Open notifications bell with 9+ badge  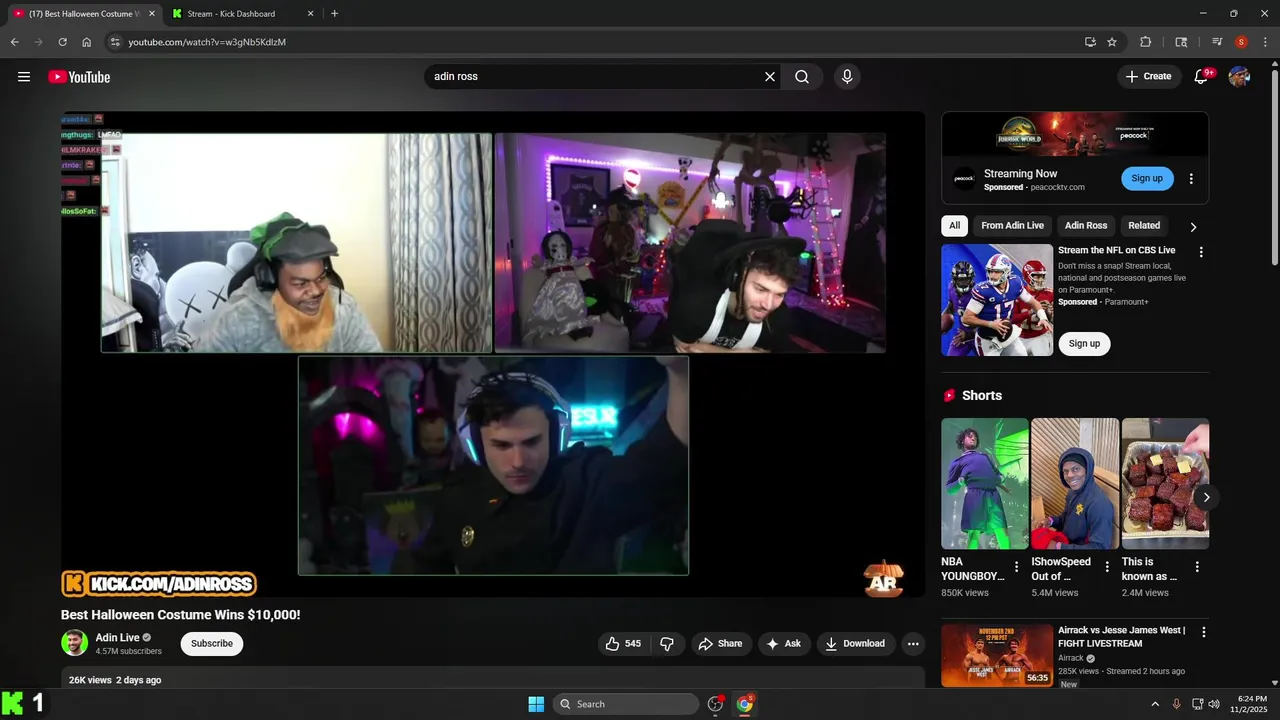[x=1201, y=76]
